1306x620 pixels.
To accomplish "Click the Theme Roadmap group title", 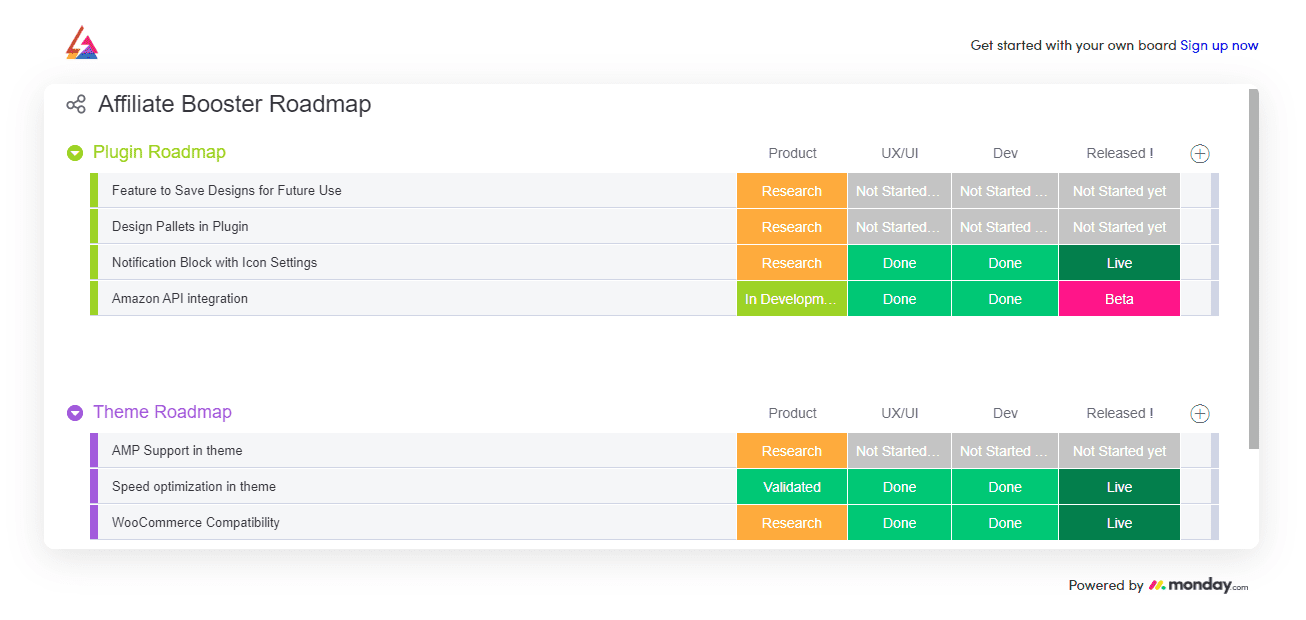I will 162,412.
